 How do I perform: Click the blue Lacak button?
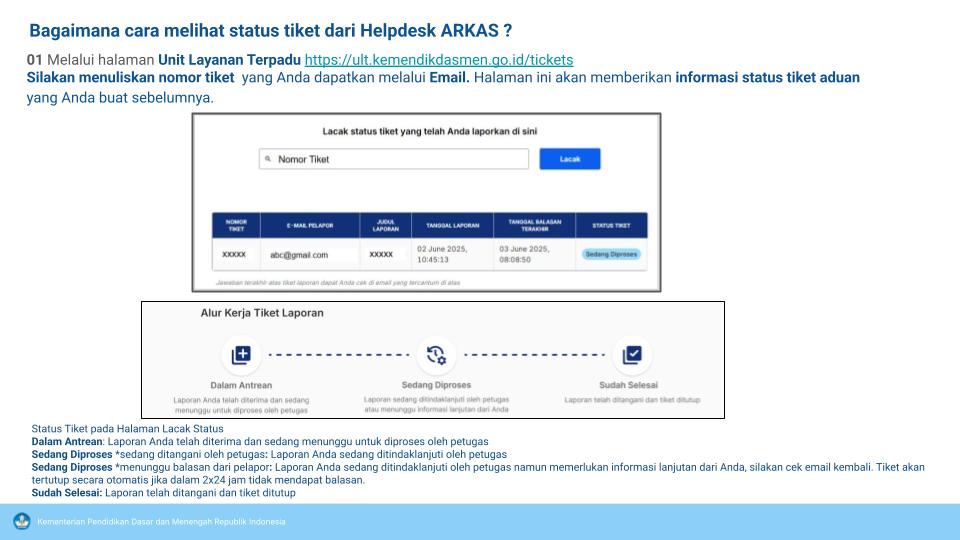tap(569, 159)
